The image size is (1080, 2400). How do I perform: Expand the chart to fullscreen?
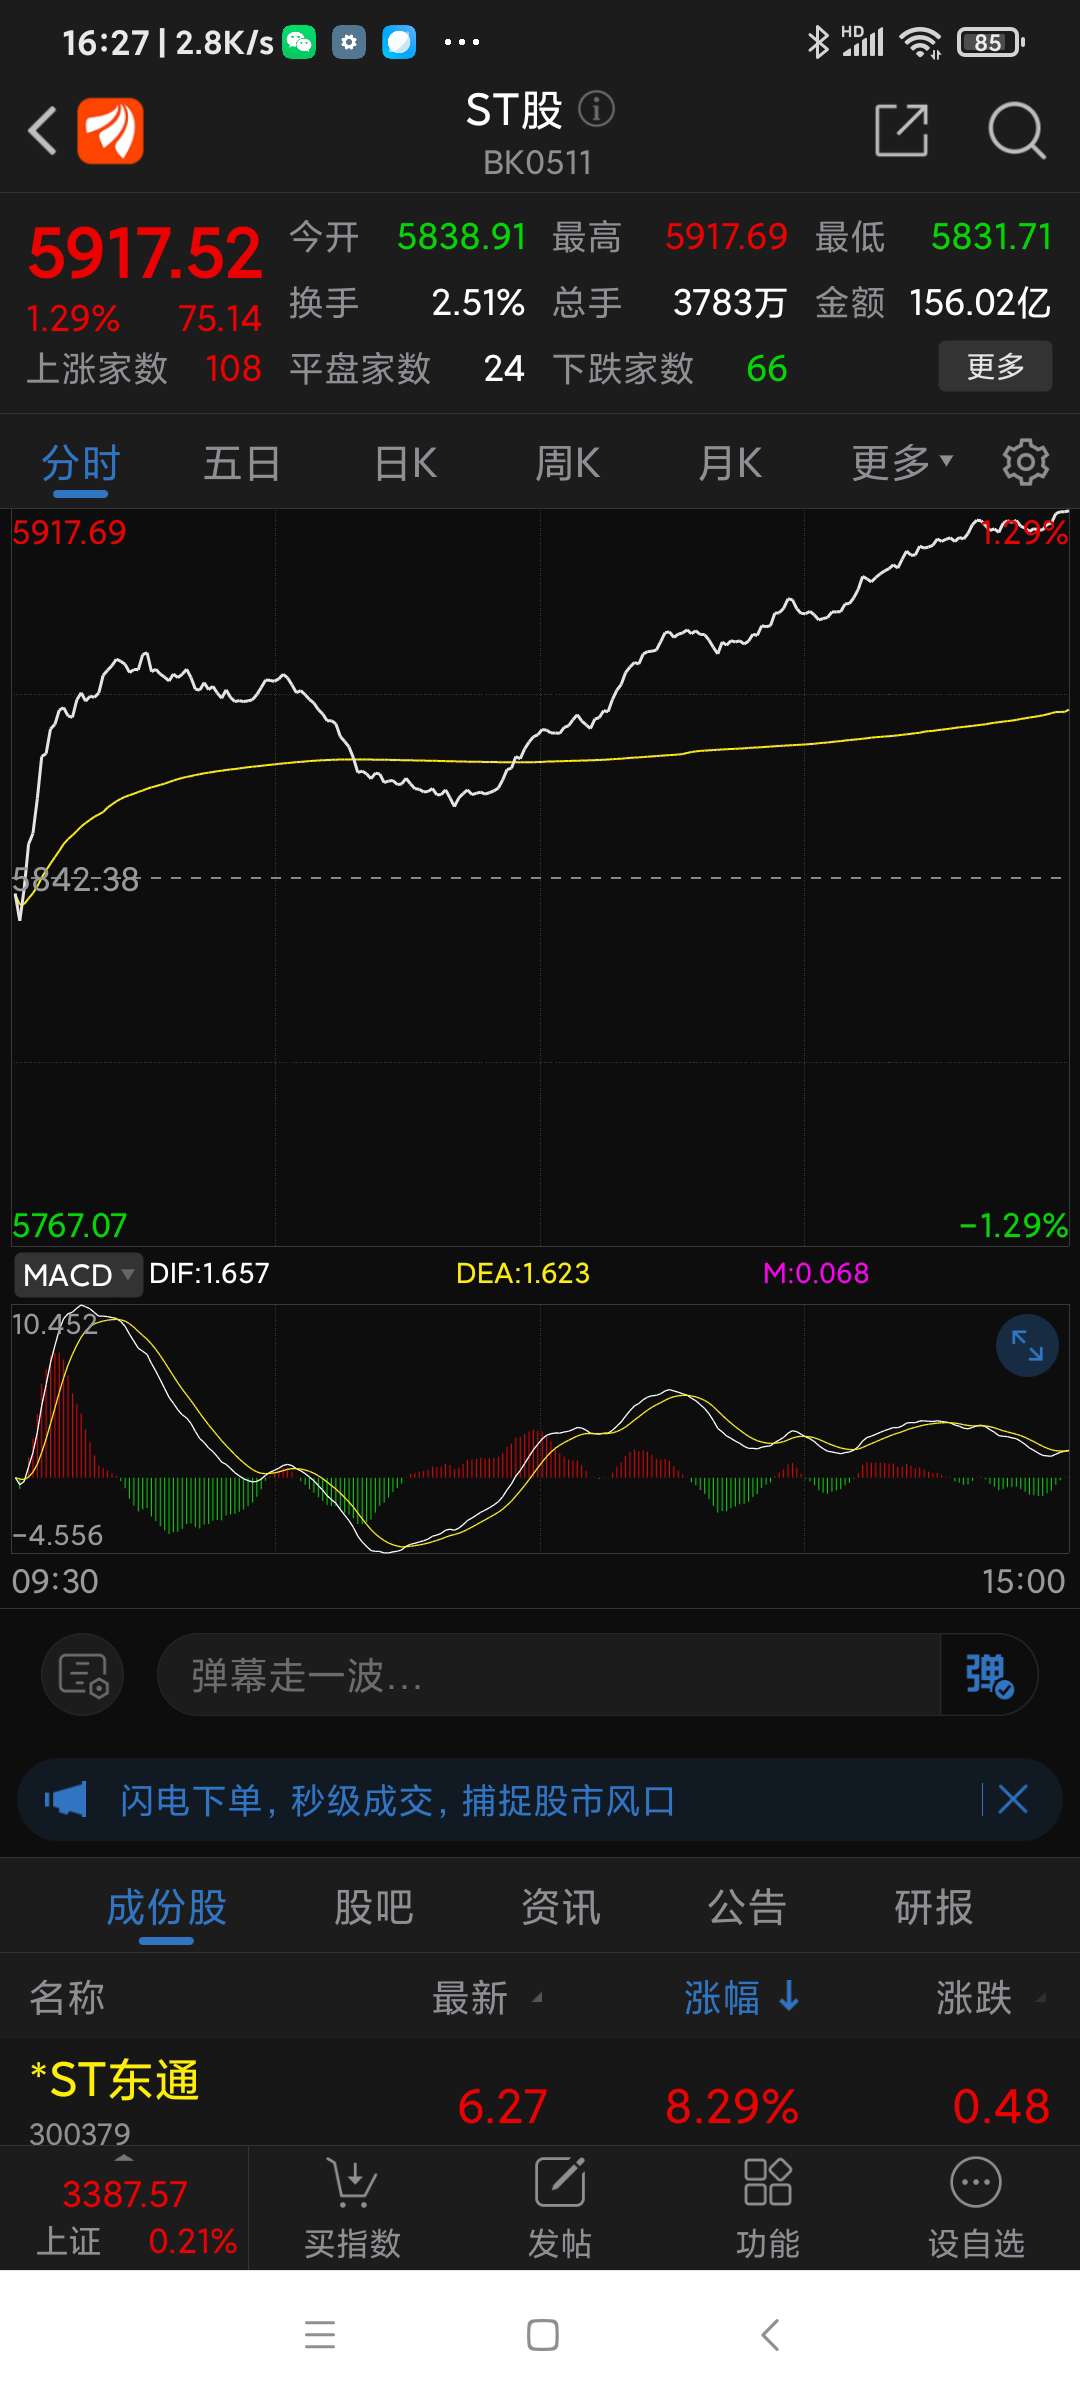1027,1346
